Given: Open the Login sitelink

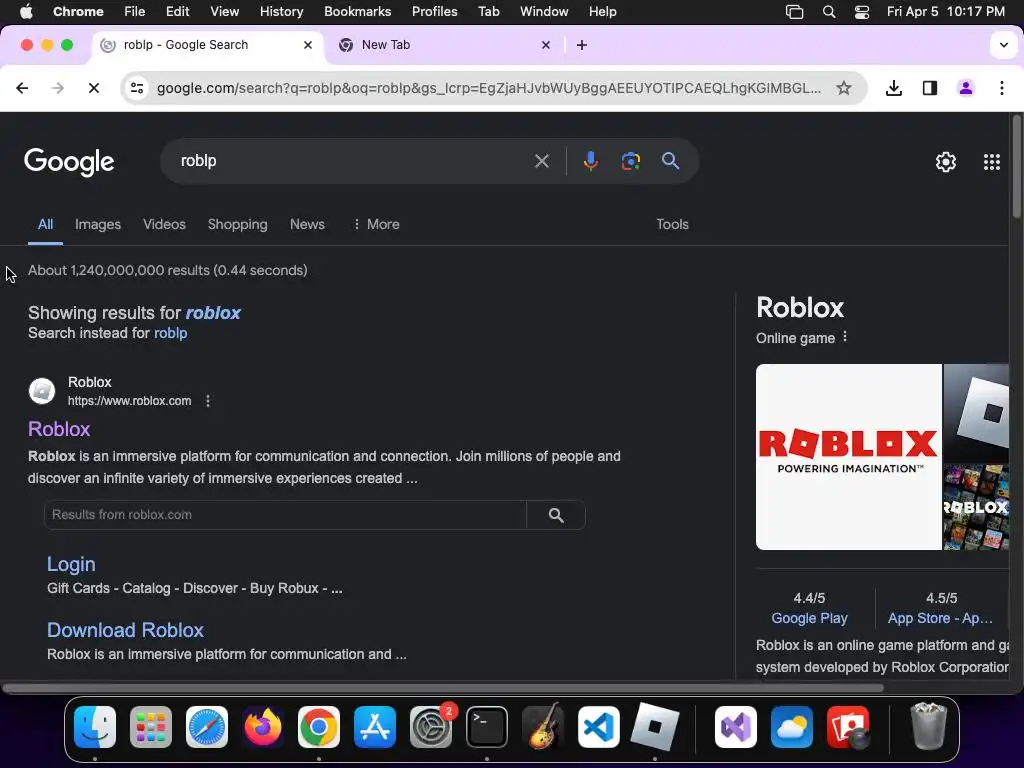Looking at the screenshot, I should click(71, 564).
